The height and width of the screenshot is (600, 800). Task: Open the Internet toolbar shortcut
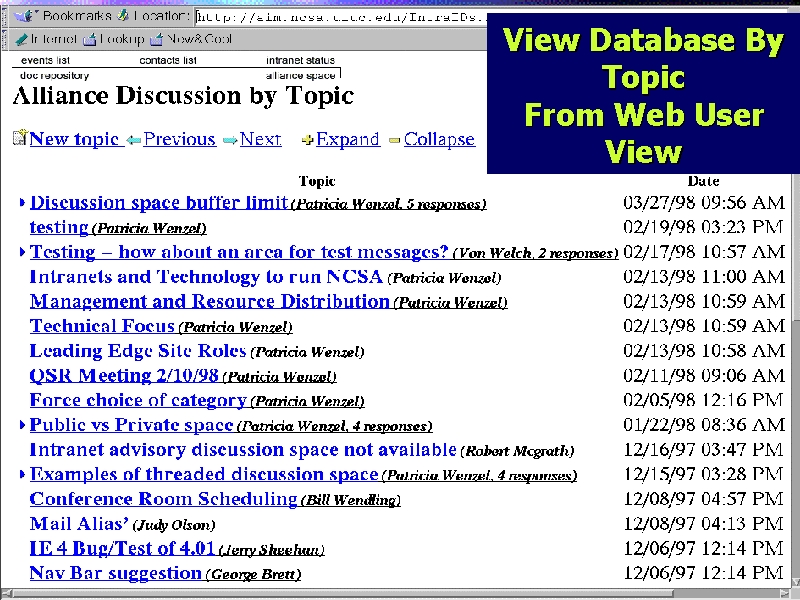45,39
